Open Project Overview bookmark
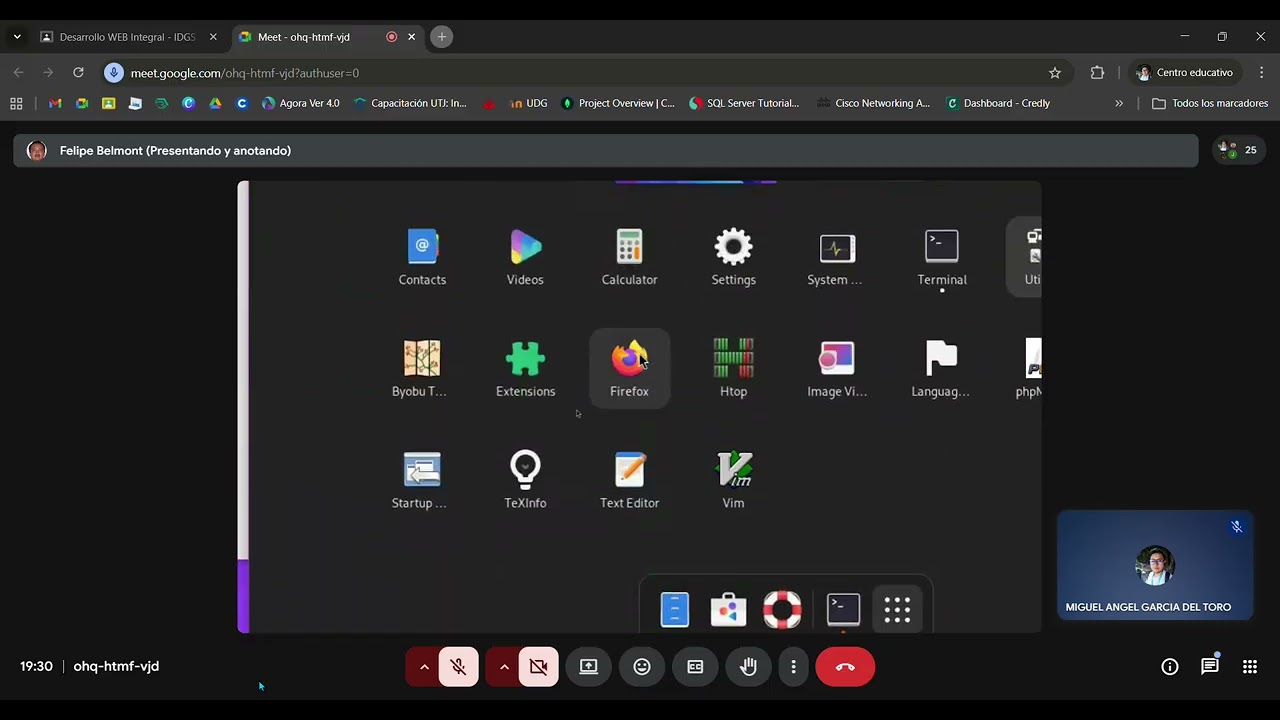This screenshot has height=720, width=1280. tap(617, 103)
